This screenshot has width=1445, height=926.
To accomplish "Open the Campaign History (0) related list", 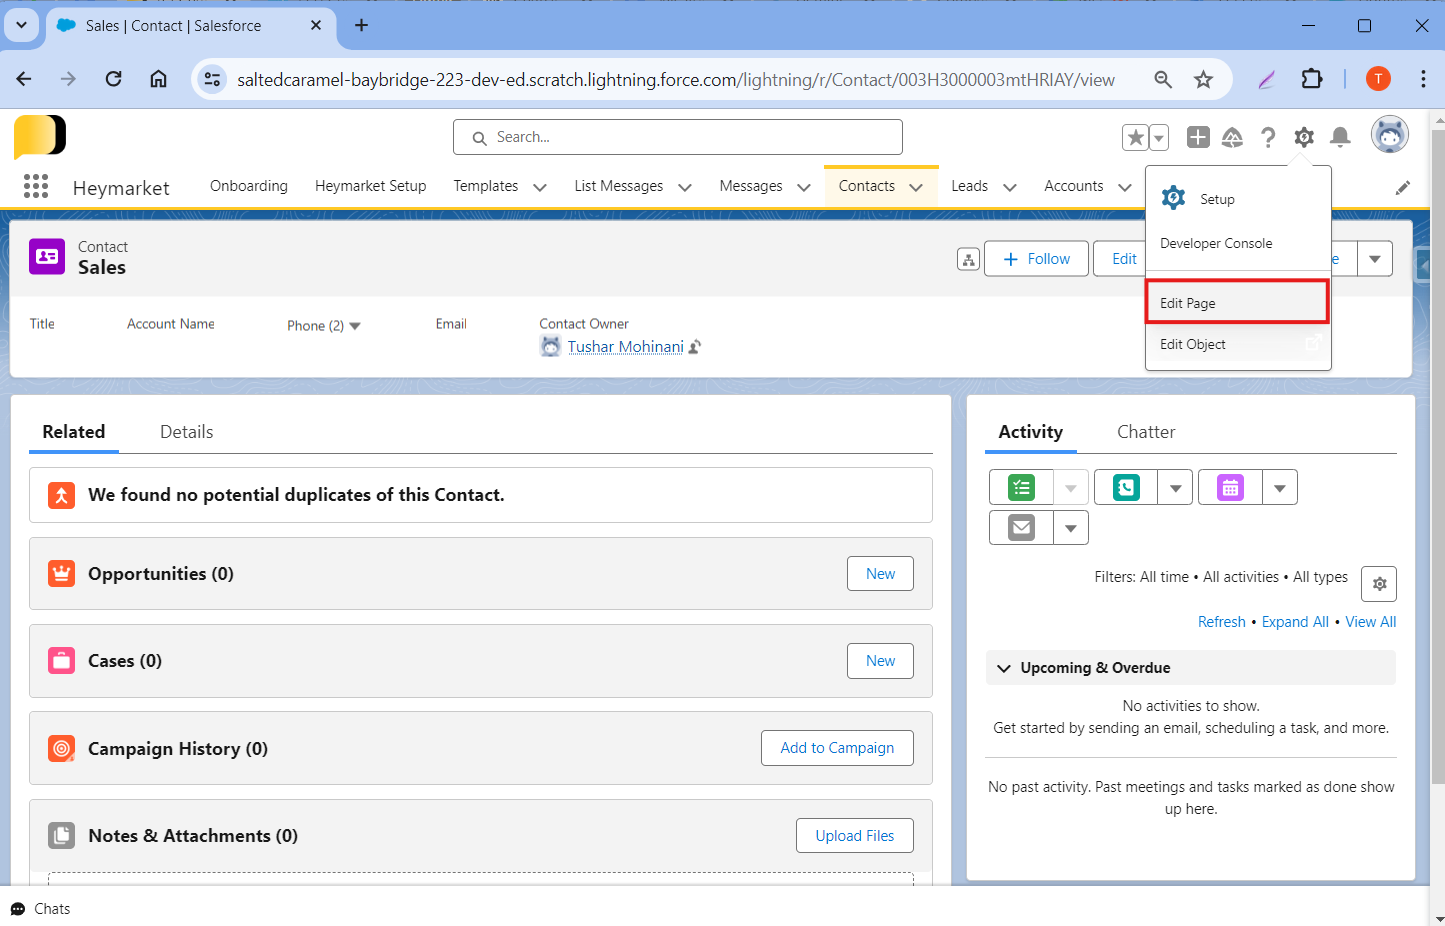I will point(178,749).
